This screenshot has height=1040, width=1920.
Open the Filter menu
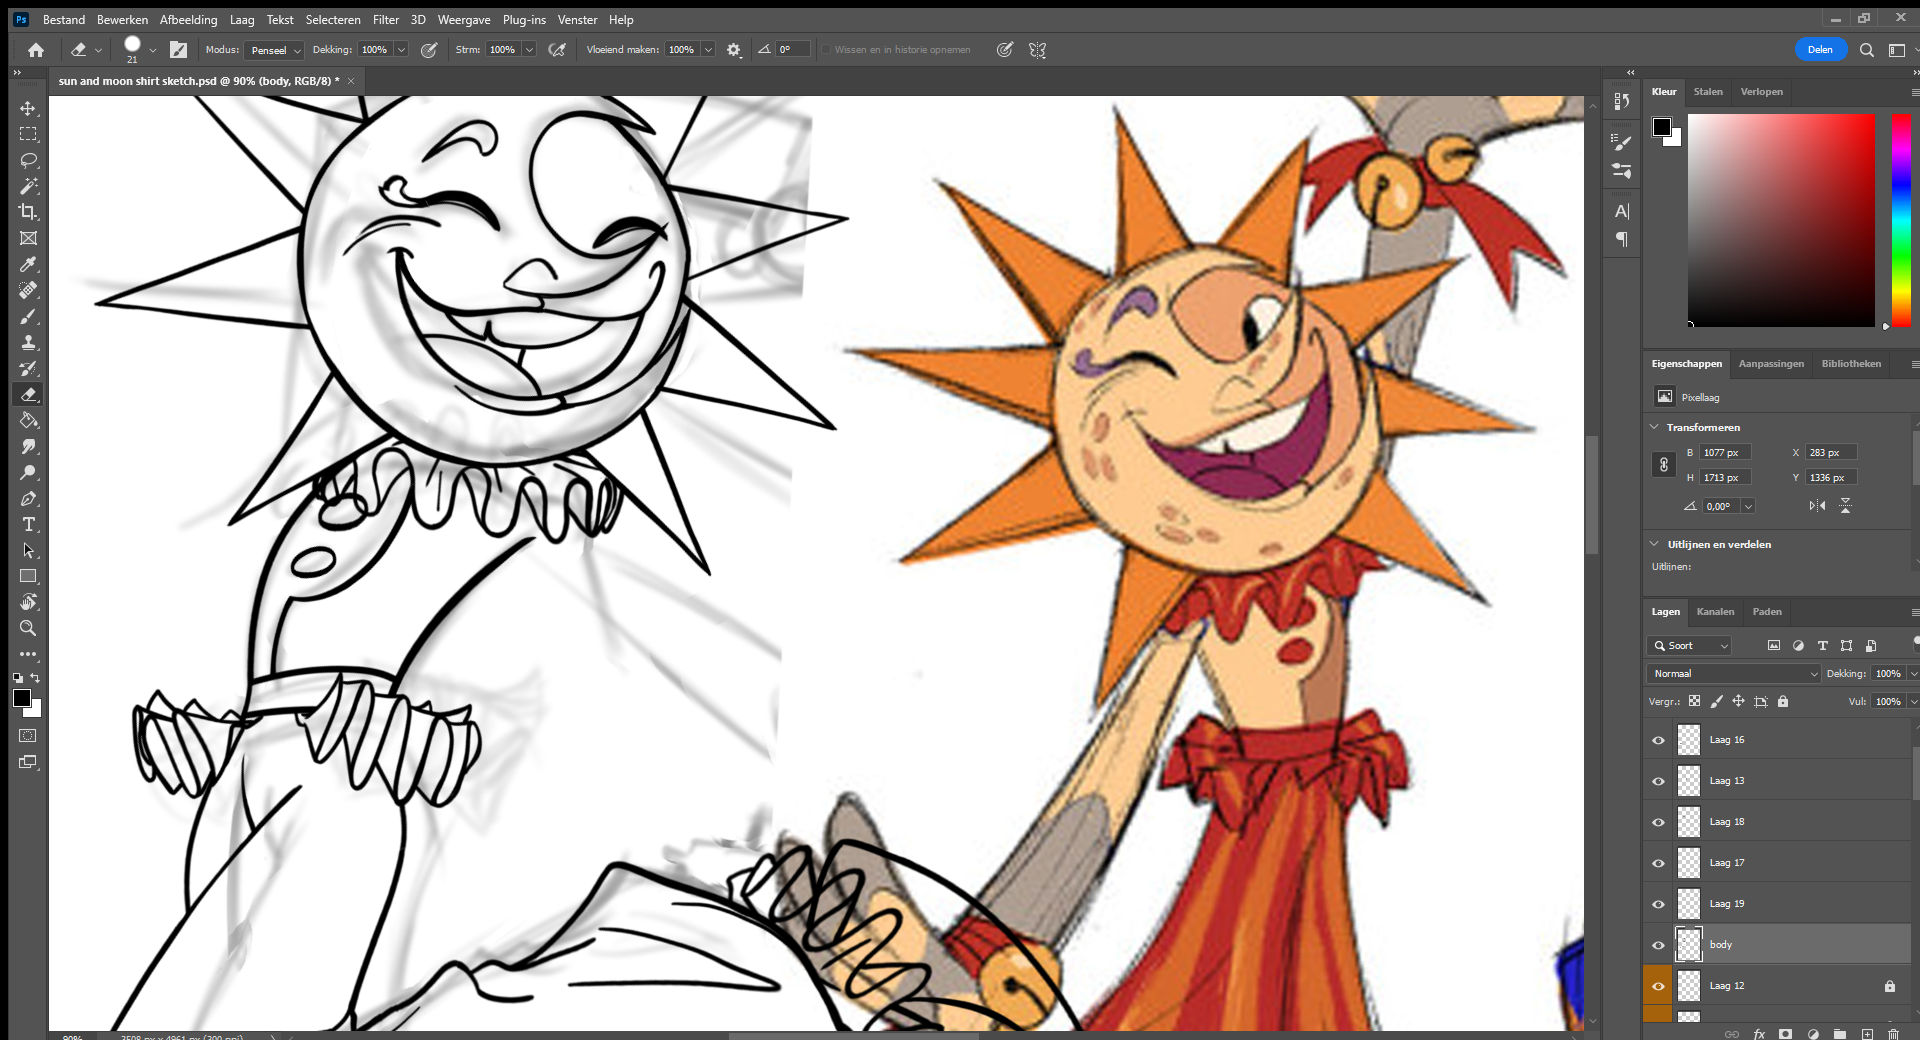click(x=386, y=20)
